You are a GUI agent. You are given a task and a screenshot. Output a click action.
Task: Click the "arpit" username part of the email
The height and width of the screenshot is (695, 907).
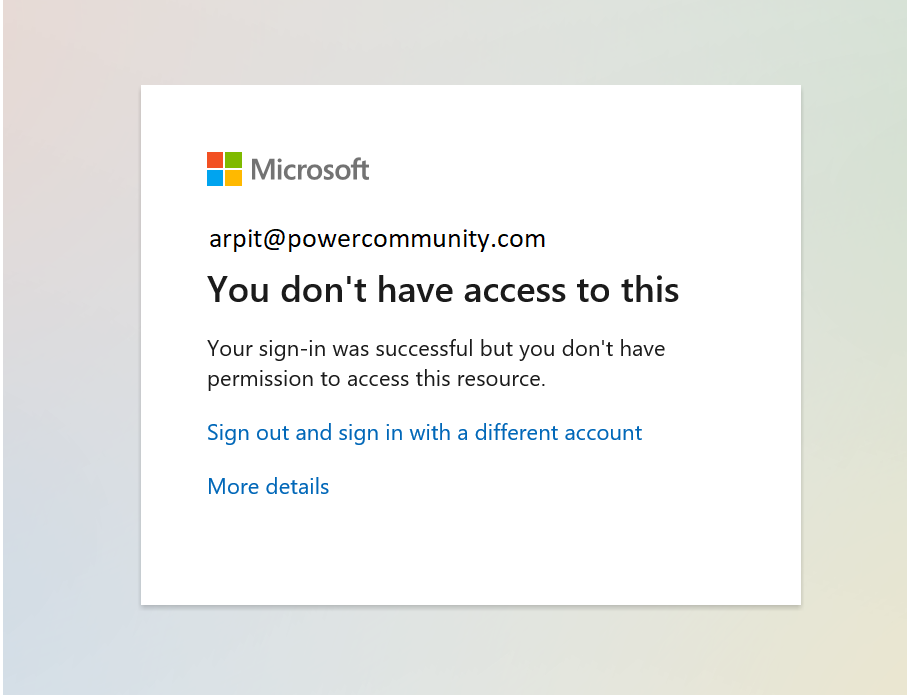tap(234, 239)
